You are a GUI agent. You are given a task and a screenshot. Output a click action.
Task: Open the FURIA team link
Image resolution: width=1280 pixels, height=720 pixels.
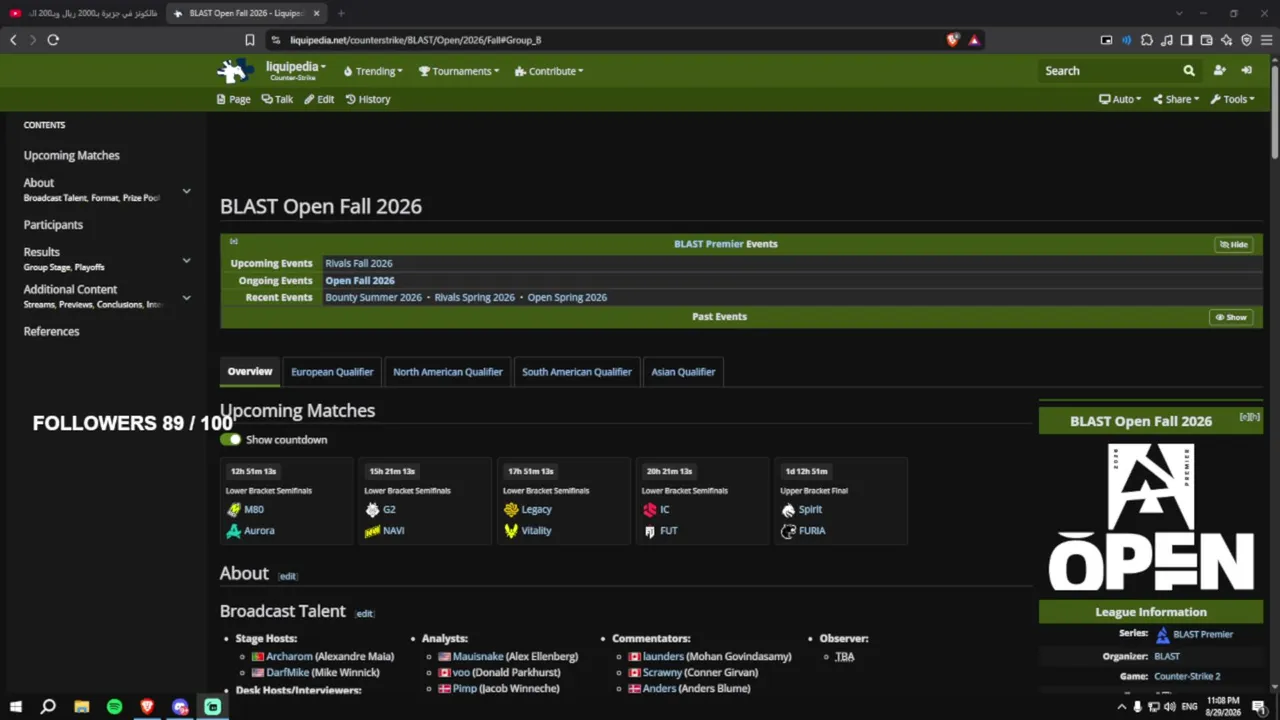click(812, 531)
